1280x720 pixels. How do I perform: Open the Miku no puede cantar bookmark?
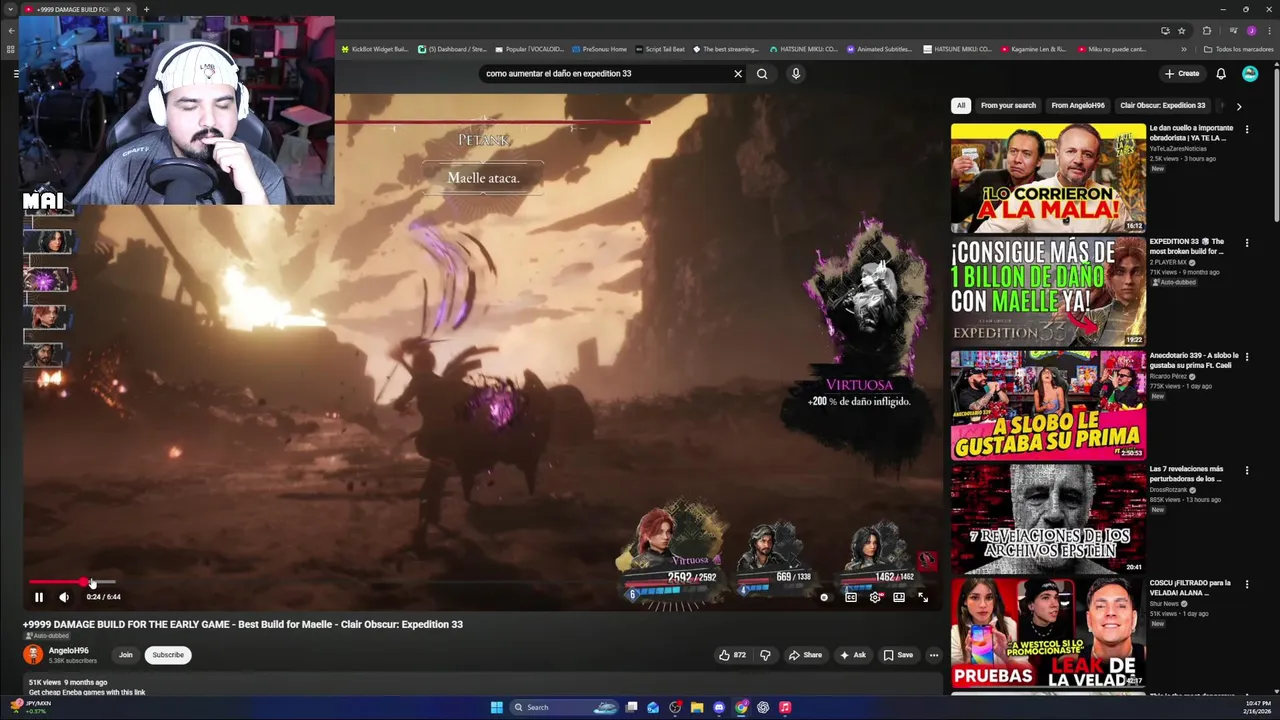tap(1112, 49)
